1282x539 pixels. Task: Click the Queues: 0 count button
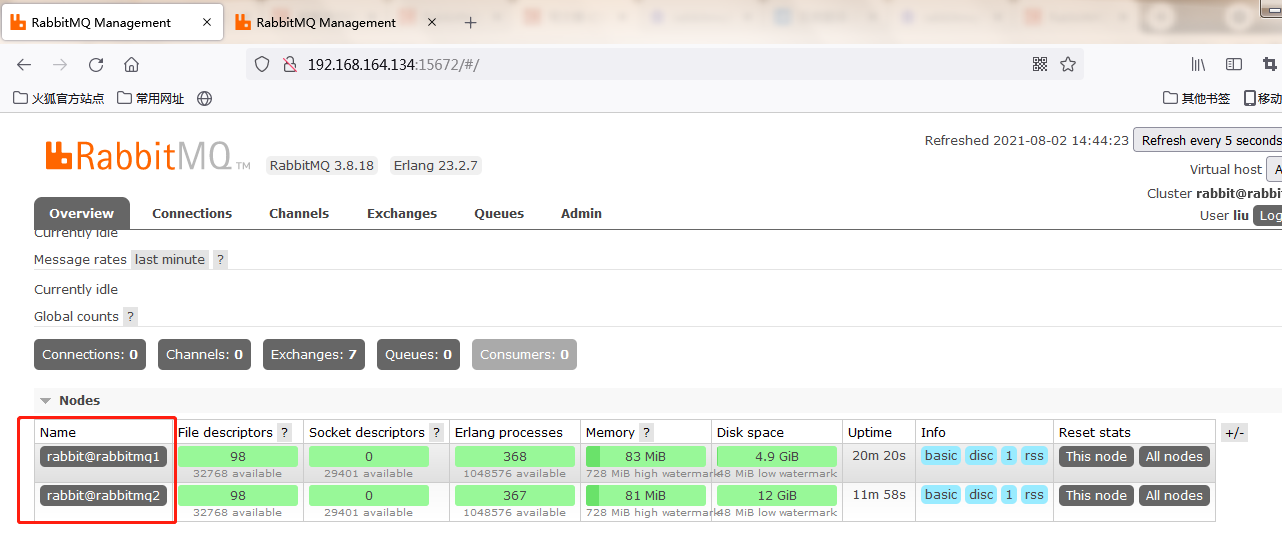click(x=419, y=354)
